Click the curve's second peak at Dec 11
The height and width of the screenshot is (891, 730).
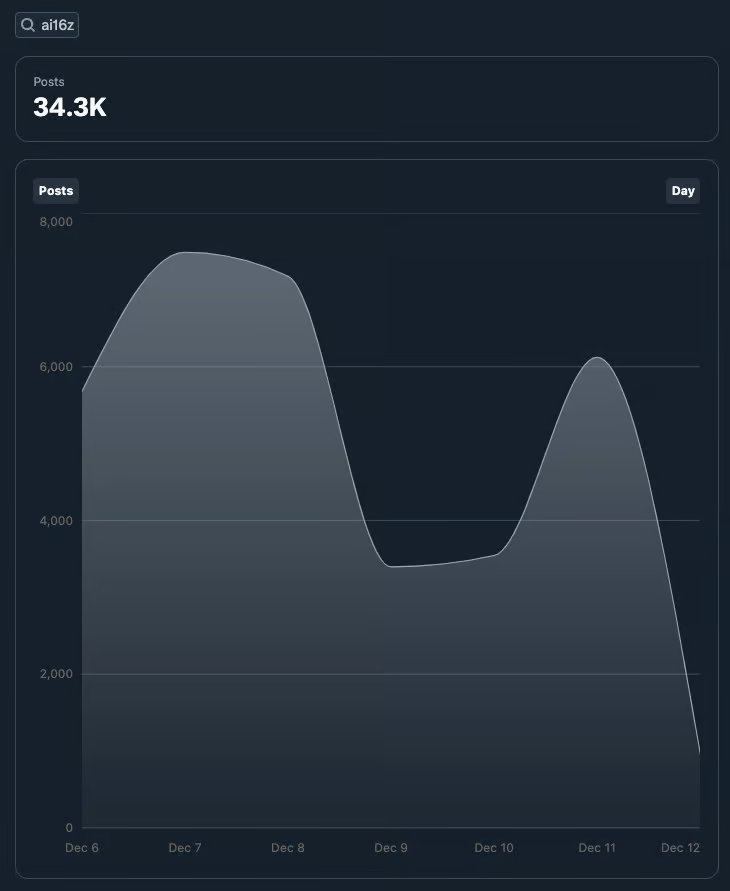click(x=597, y=357)
